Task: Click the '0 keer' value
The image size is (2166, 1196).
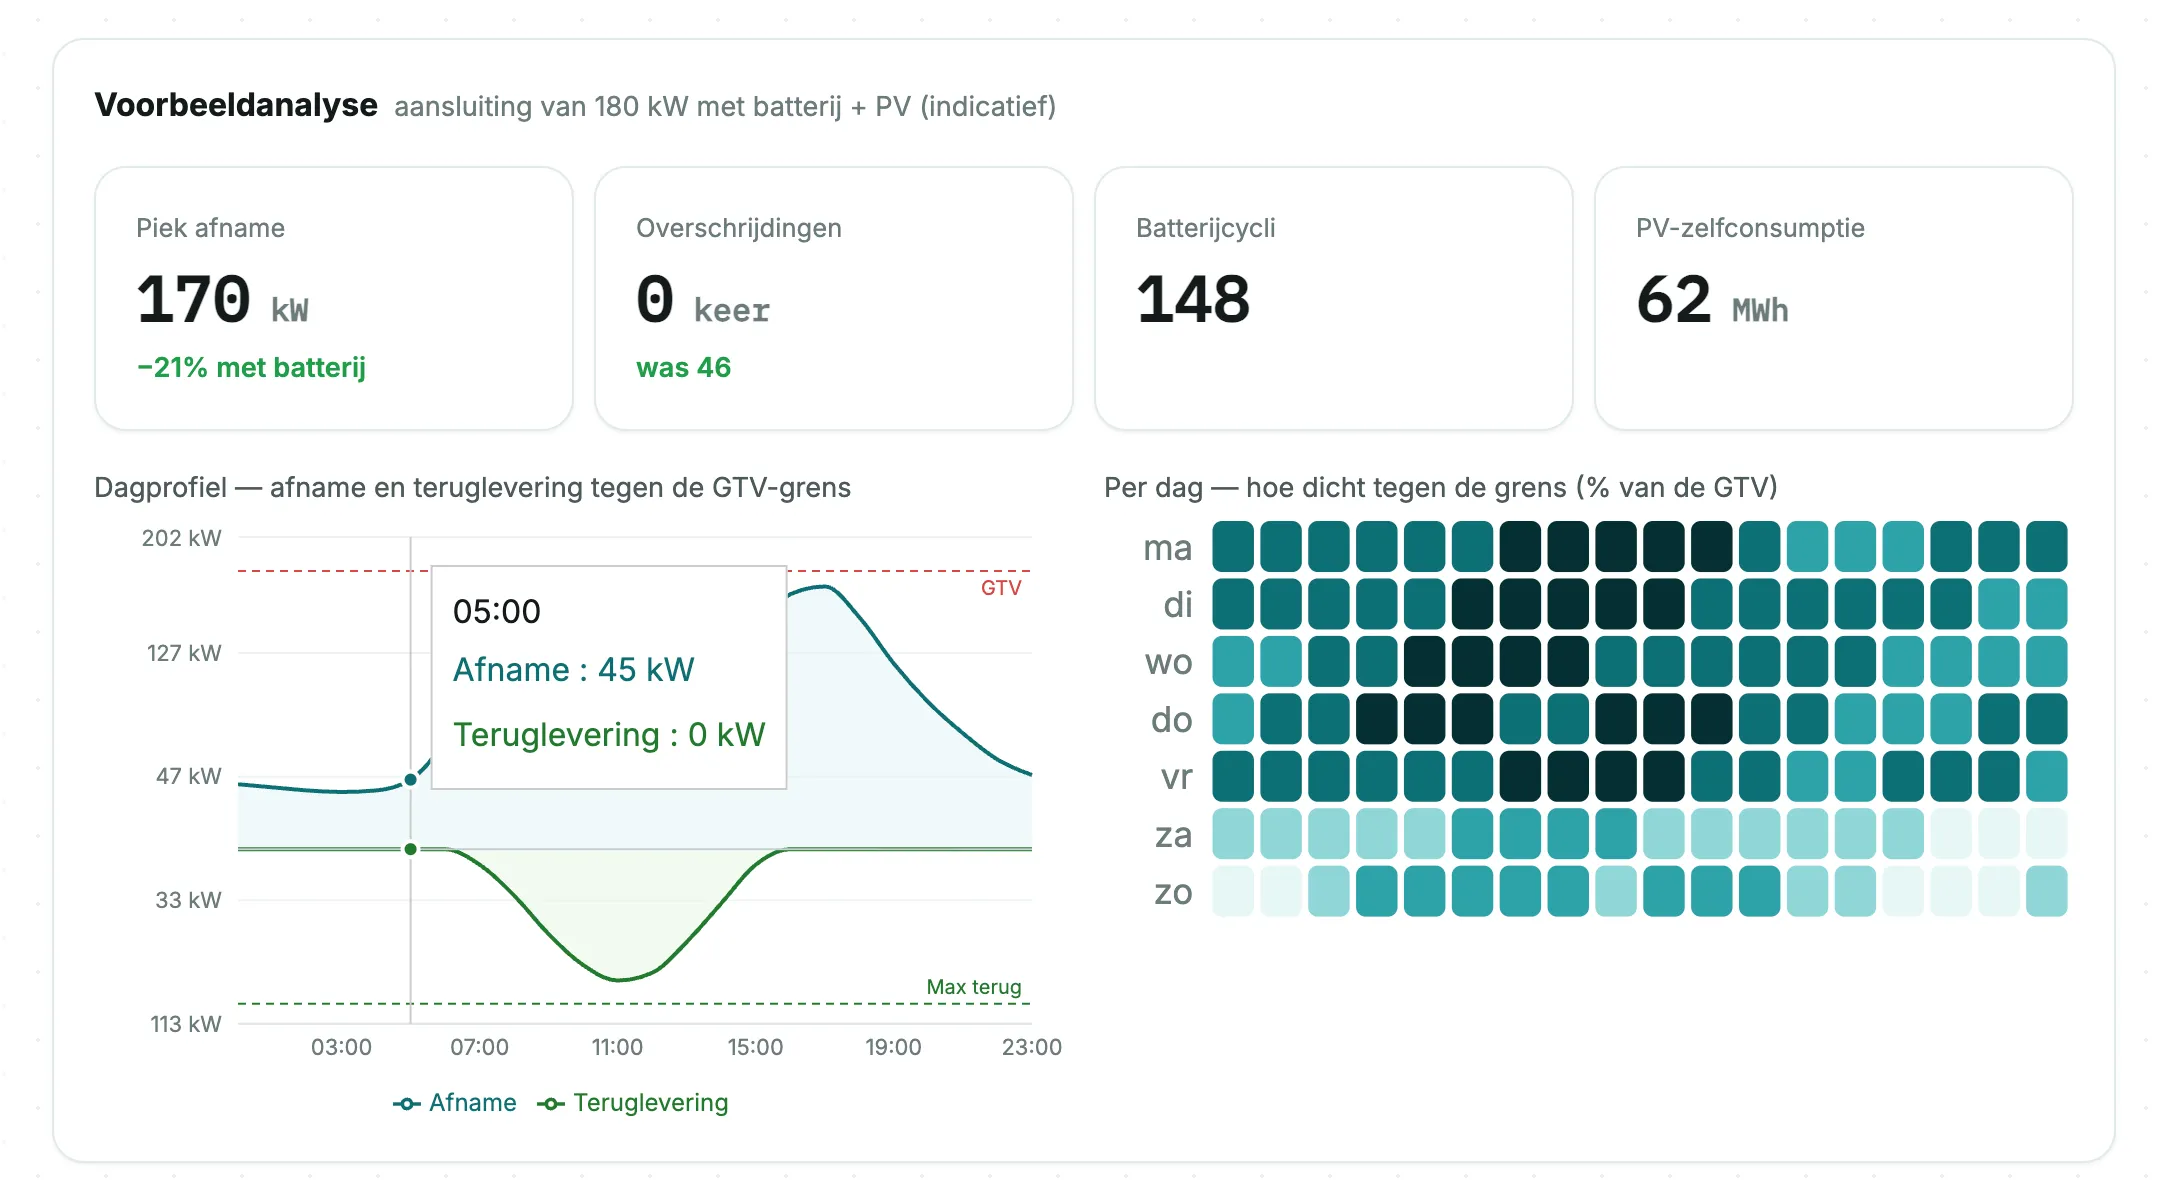Action: point(703,300)
